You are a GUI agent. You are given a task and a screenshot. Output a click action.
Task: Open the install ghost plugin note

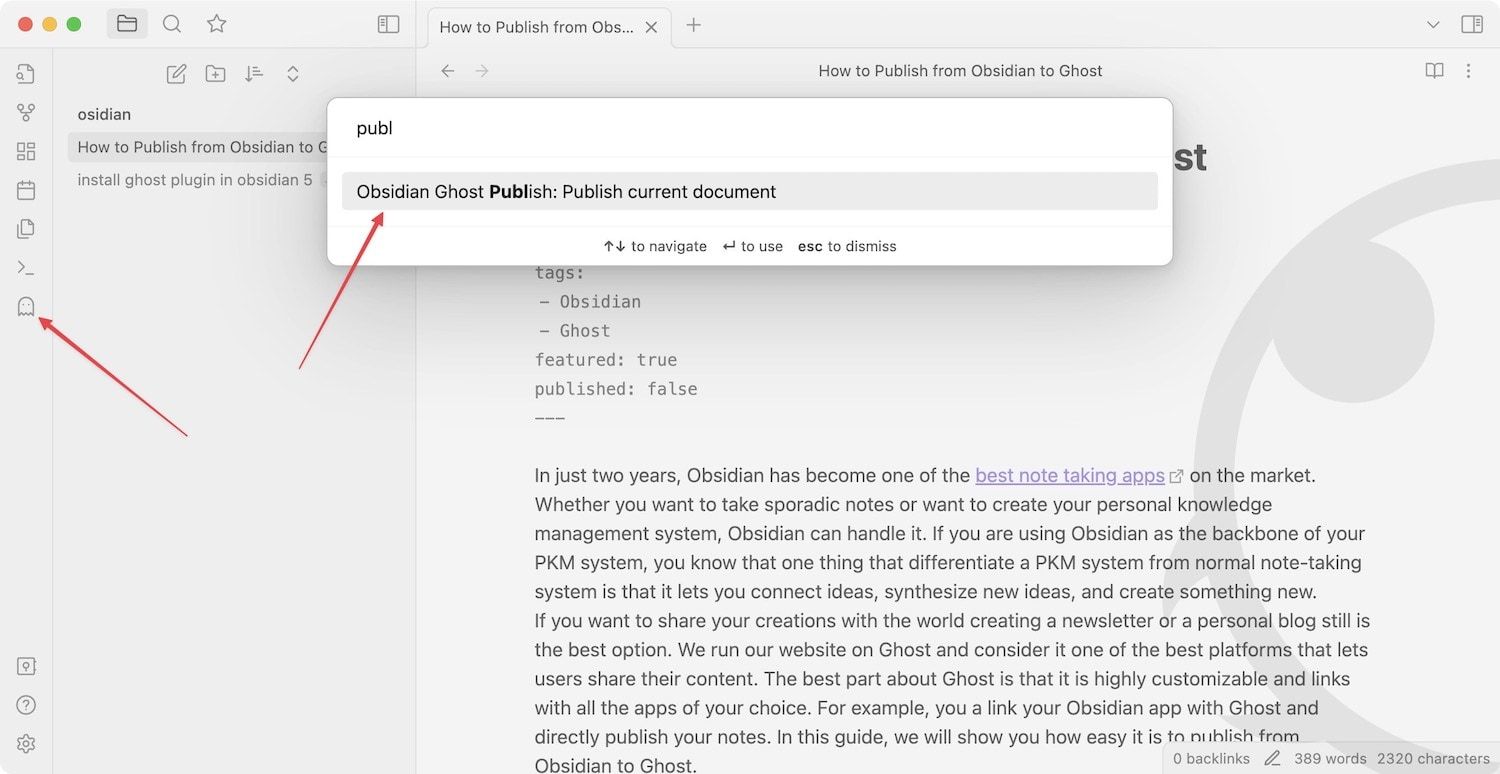194,181
